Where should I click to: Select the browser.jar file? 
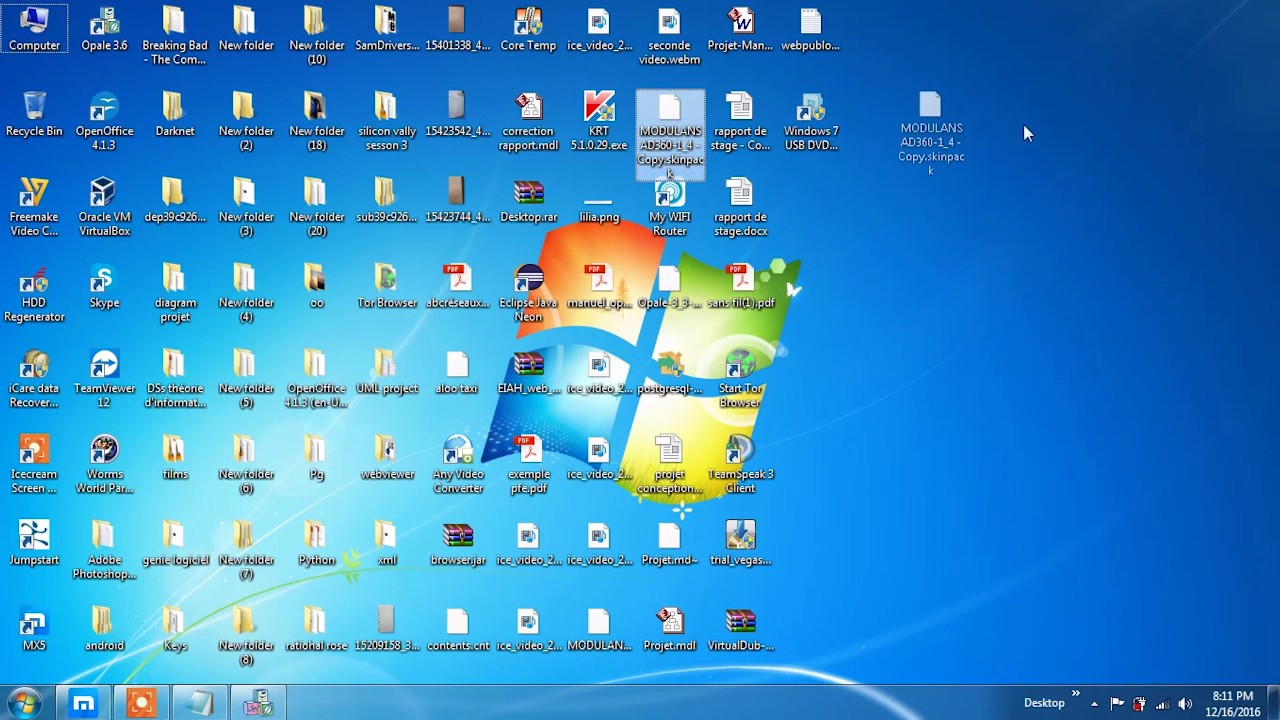tap(458, 544)
